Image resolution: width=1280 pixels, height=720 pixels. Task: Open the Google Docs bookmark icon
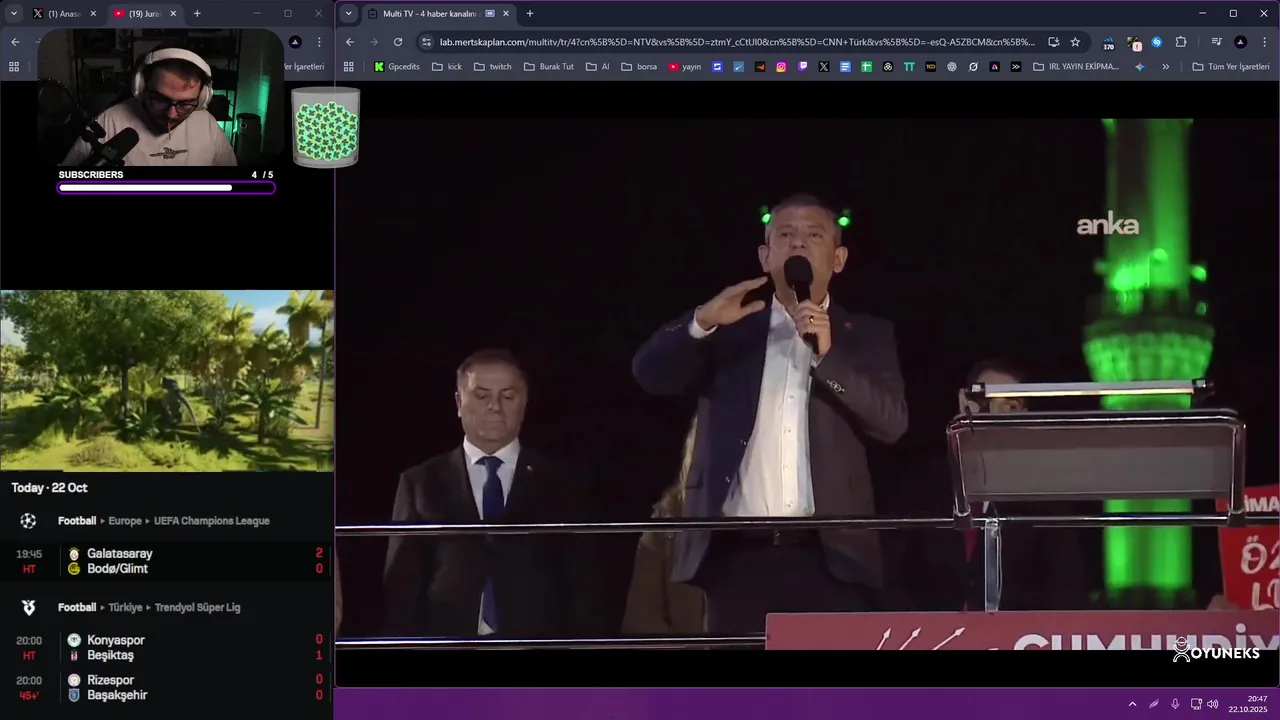(845, 67)
